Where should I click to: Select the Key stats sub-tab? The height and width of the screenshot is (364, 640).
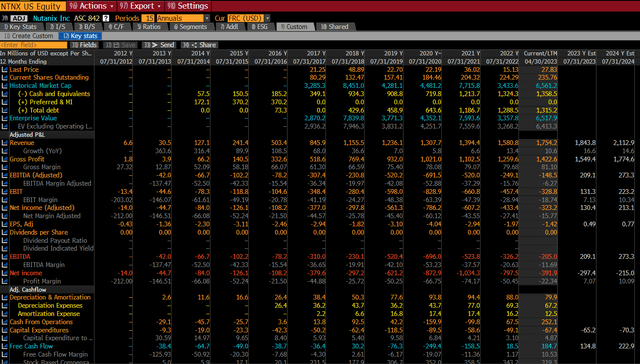tap(80, 36)
